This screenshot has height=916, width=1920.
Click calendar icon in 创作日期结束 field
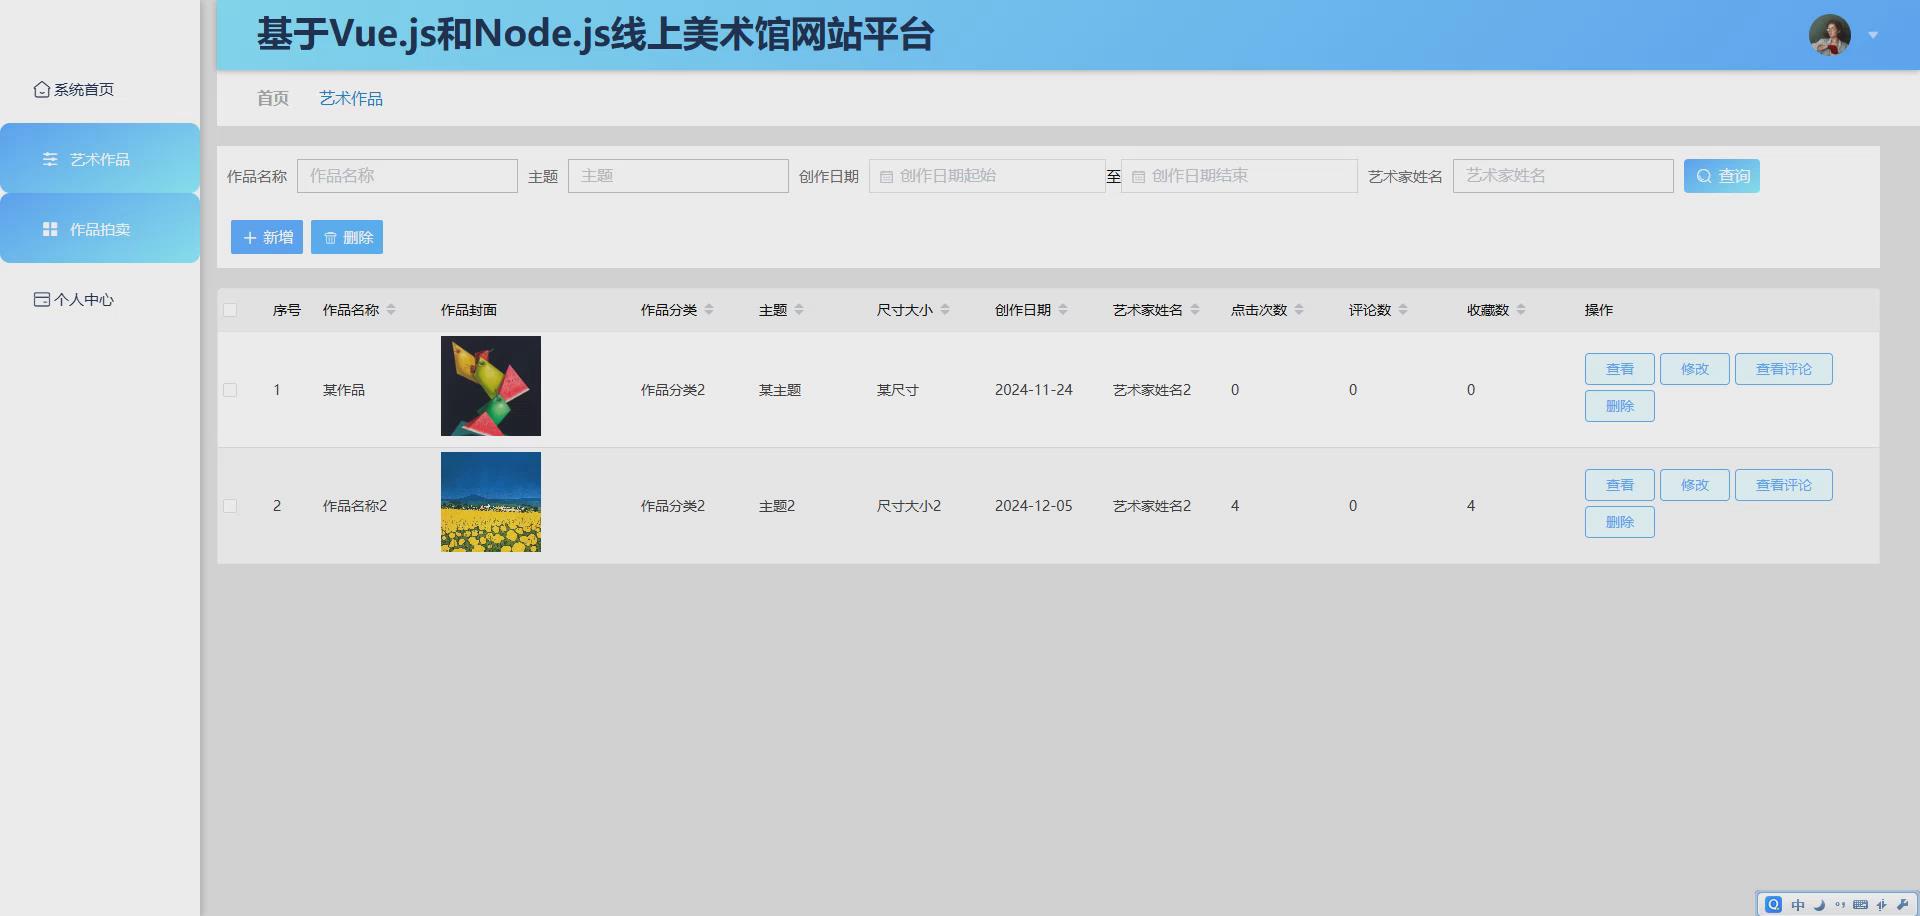(1139, 176)
